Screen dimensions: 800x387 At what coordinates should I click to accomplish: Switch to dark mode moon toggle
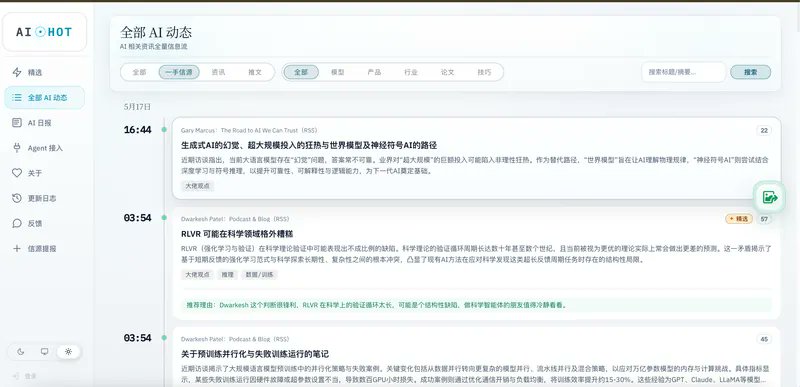(21, 351)
